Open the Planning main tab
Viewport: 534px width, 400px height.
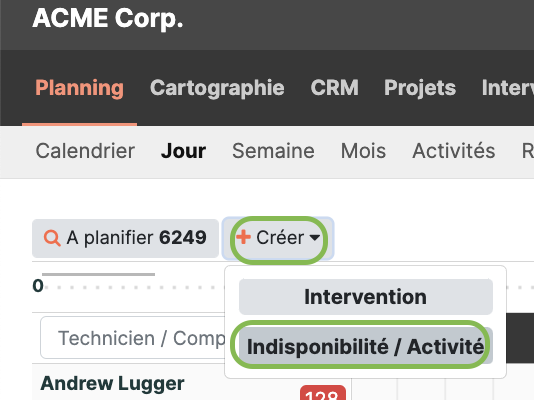click(79, 88)
